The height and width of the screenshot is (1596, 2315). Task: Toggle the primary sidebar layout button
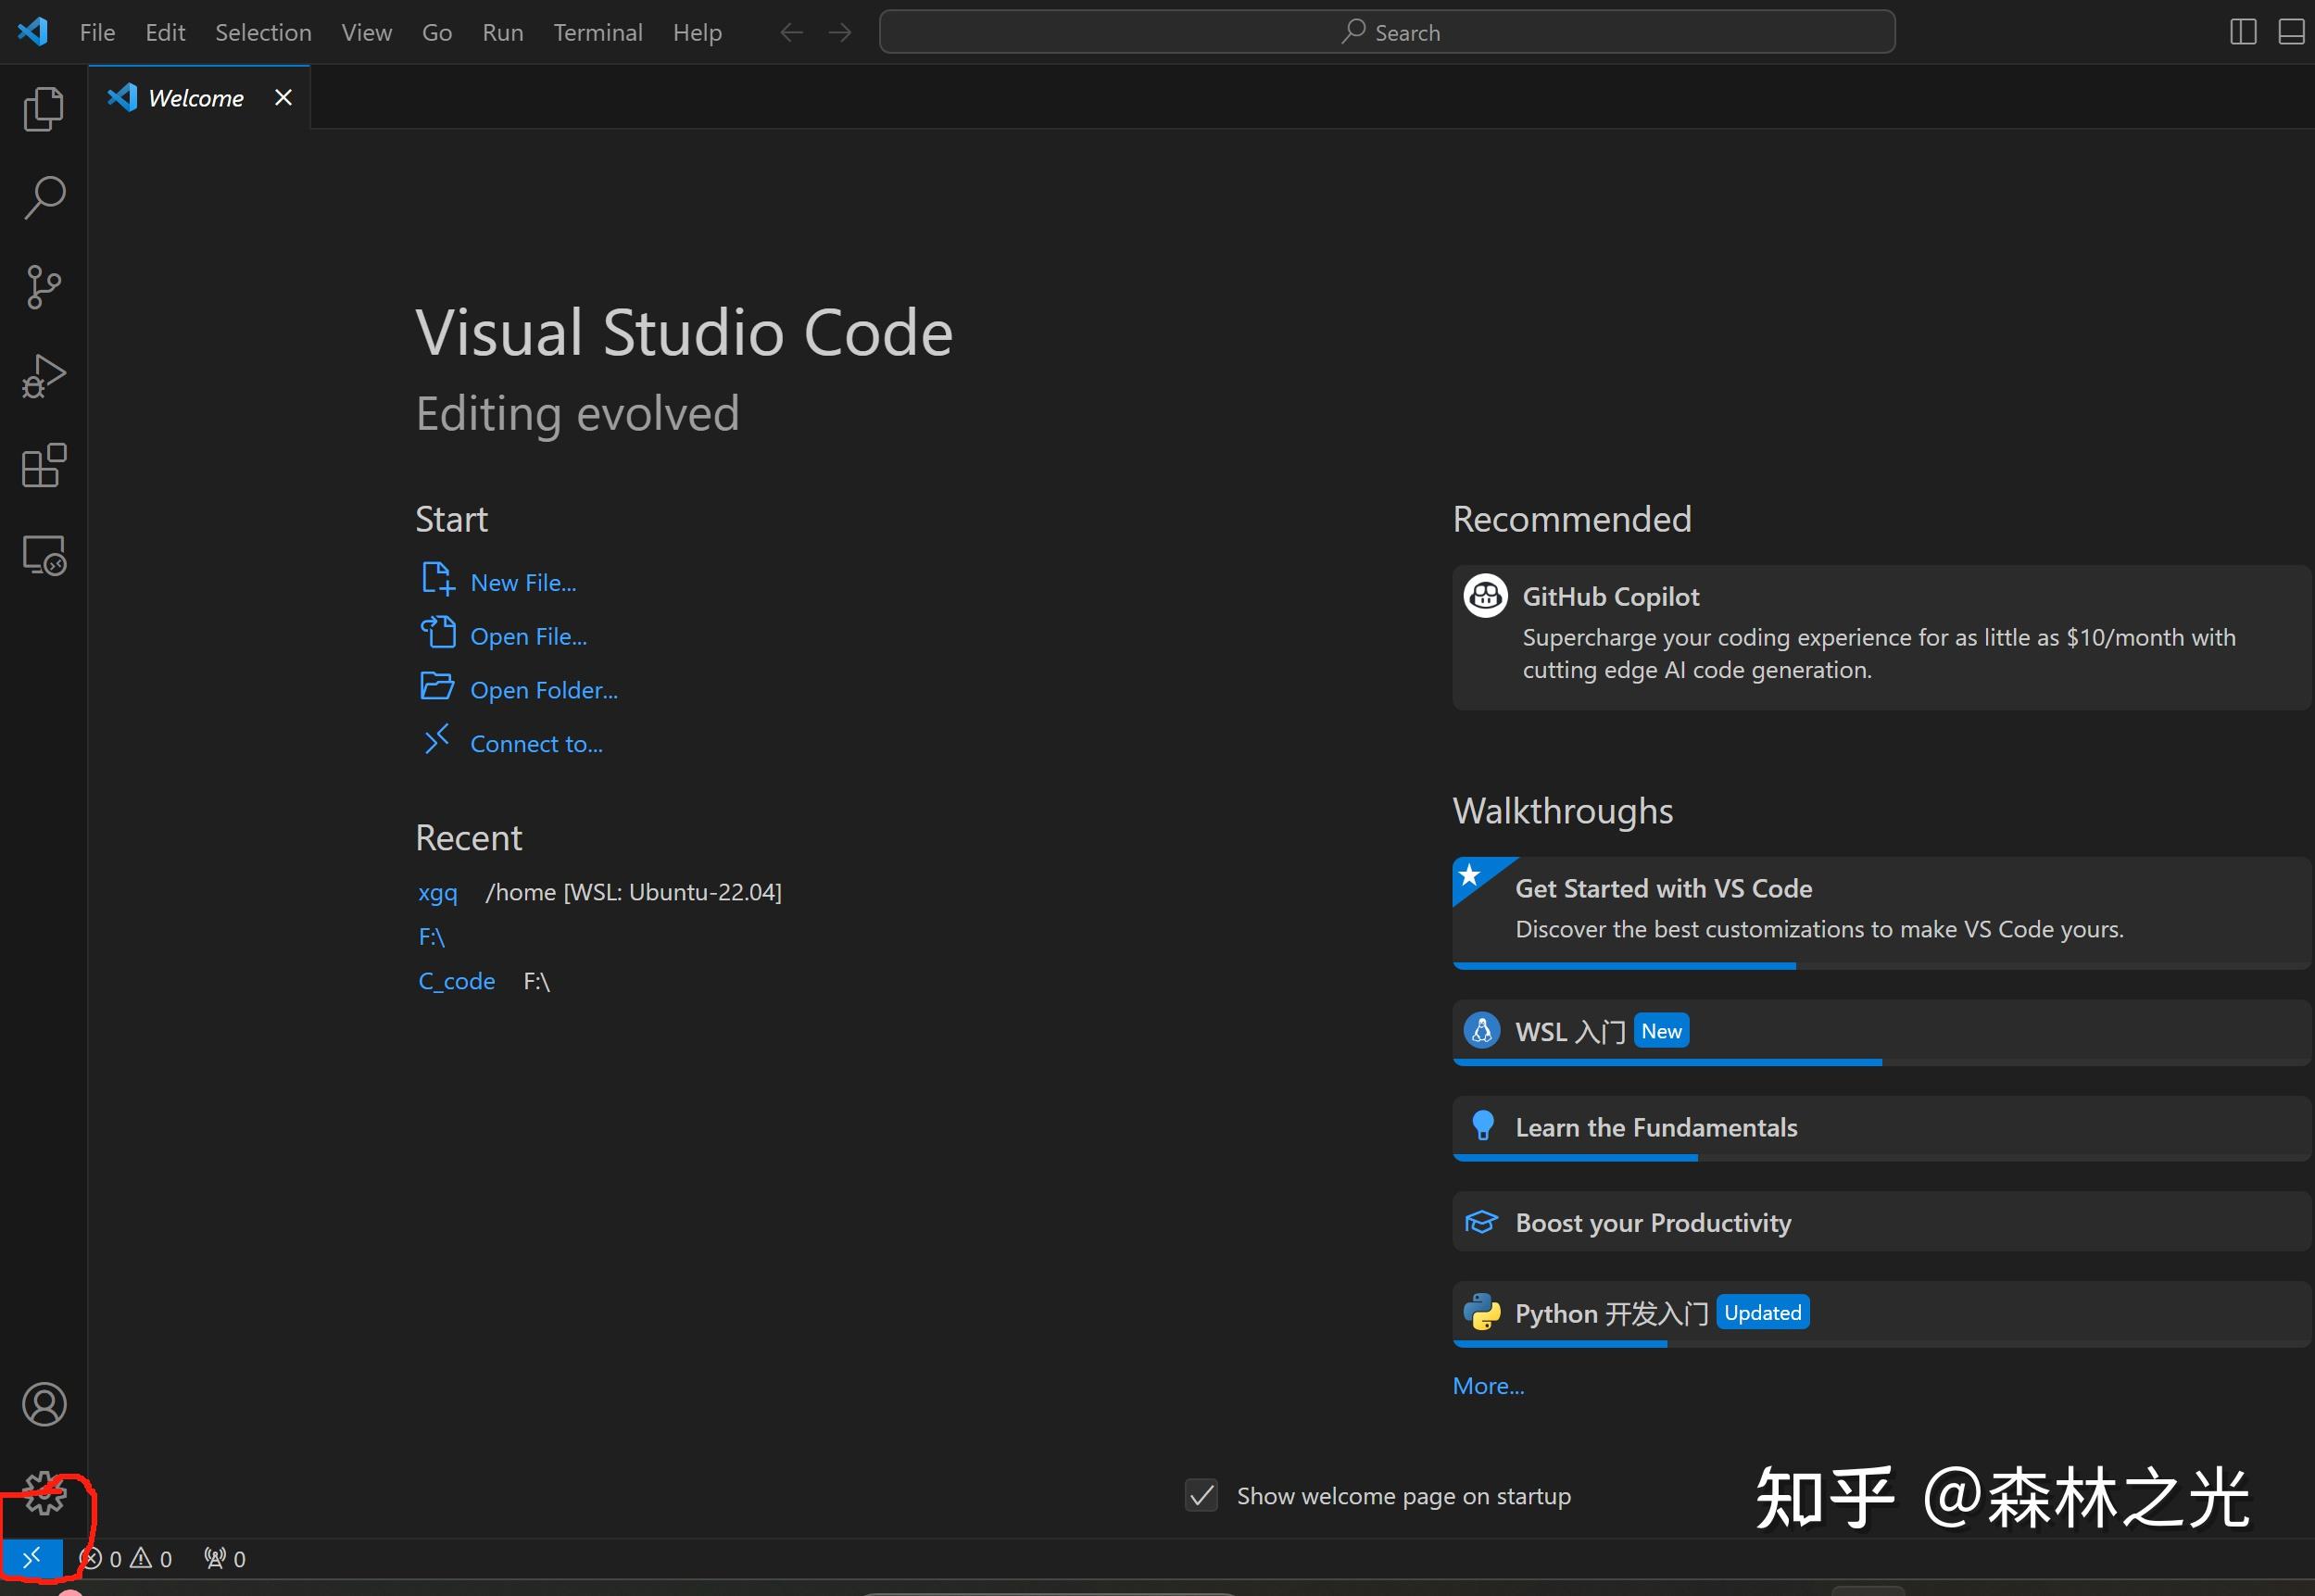pos(2243,32)
